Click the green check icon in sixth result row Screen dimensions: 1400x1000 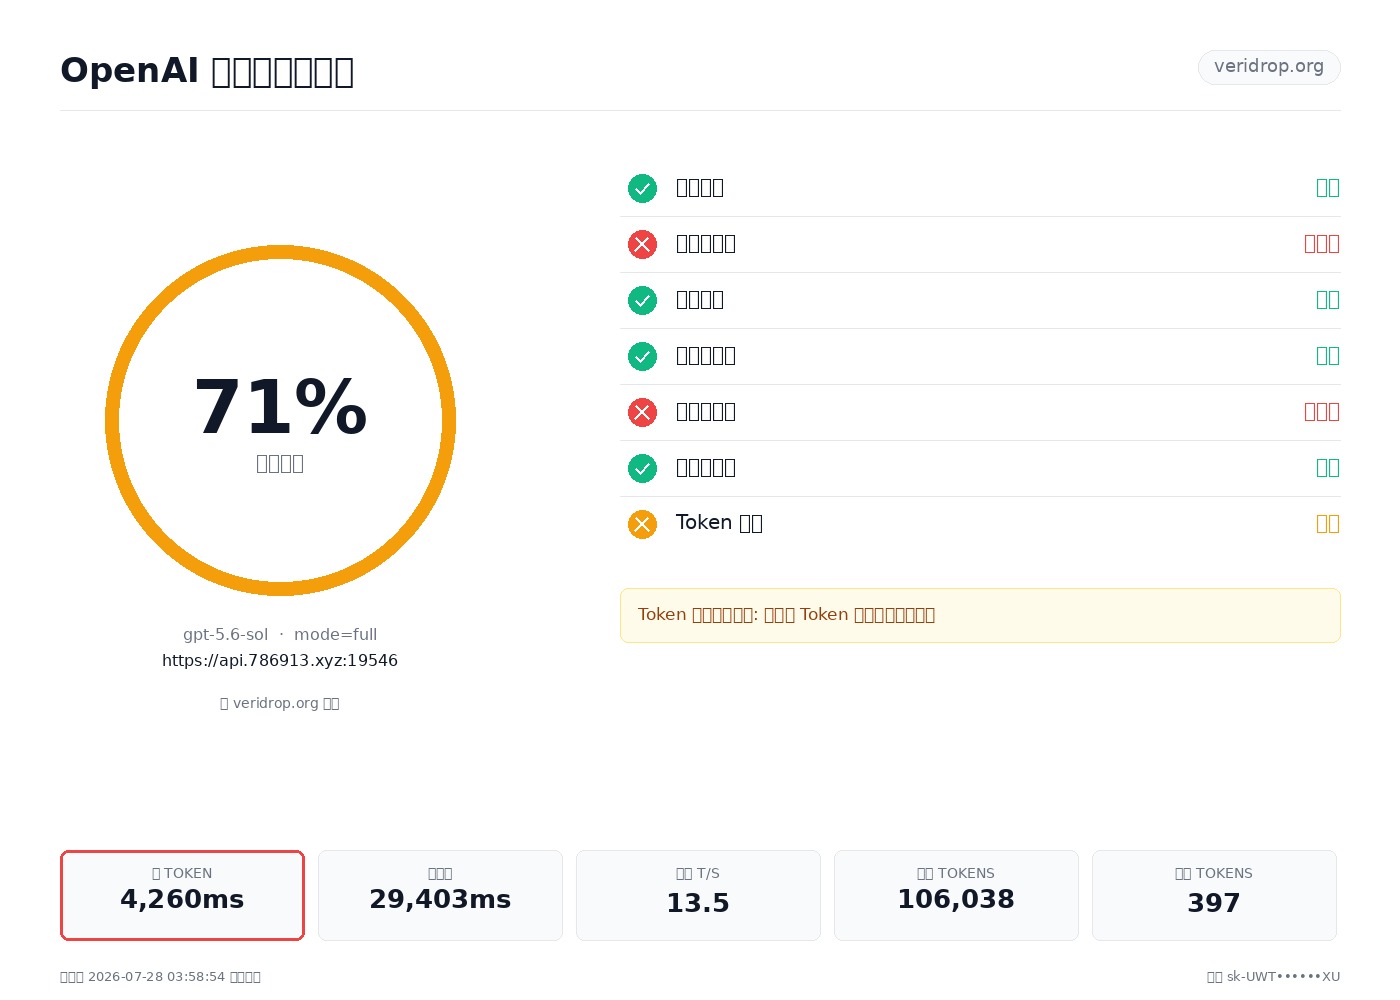[642, 468]
